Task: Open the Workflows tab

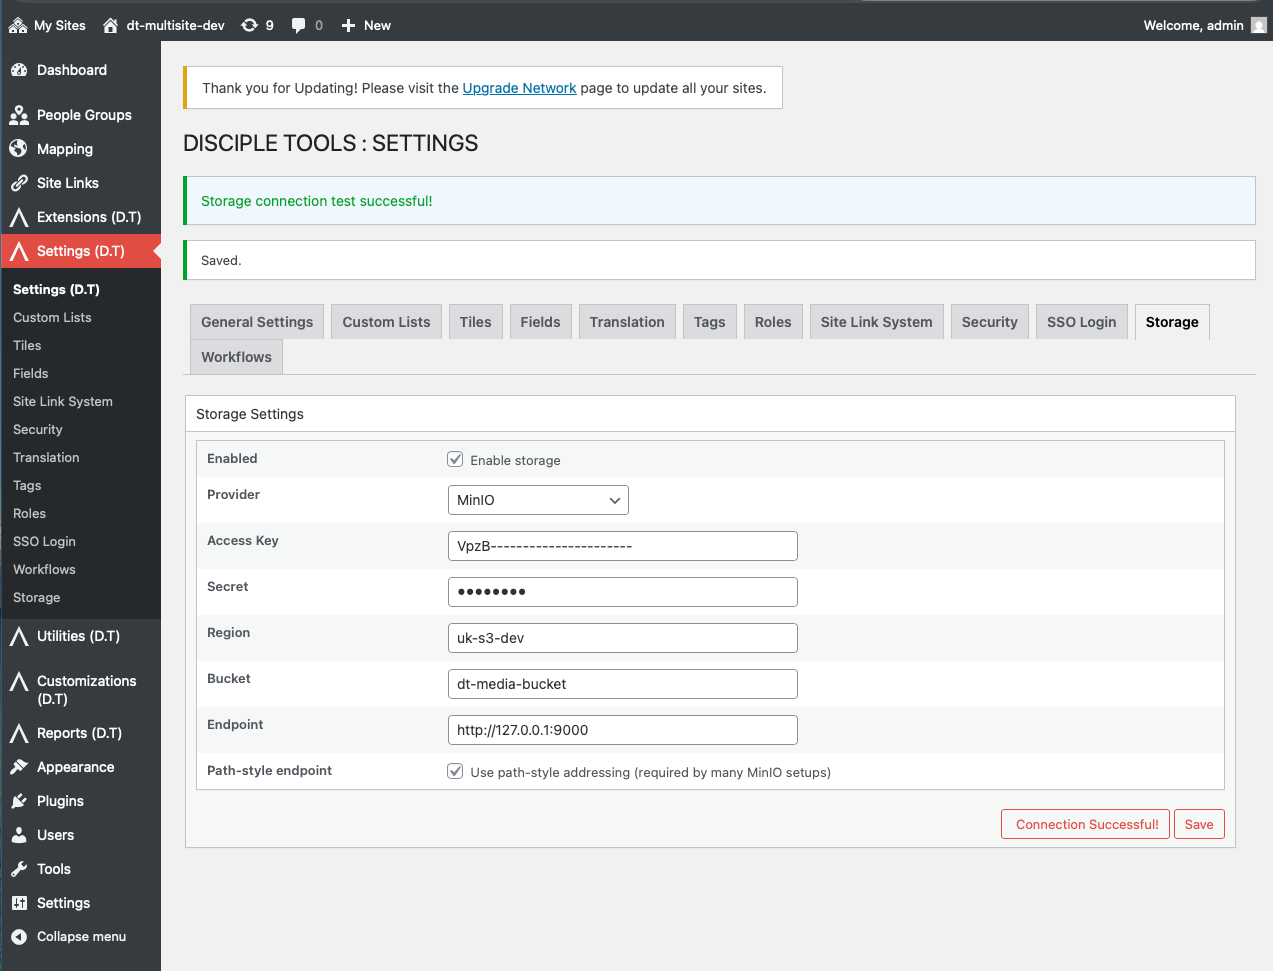Action: coord(236,356)
